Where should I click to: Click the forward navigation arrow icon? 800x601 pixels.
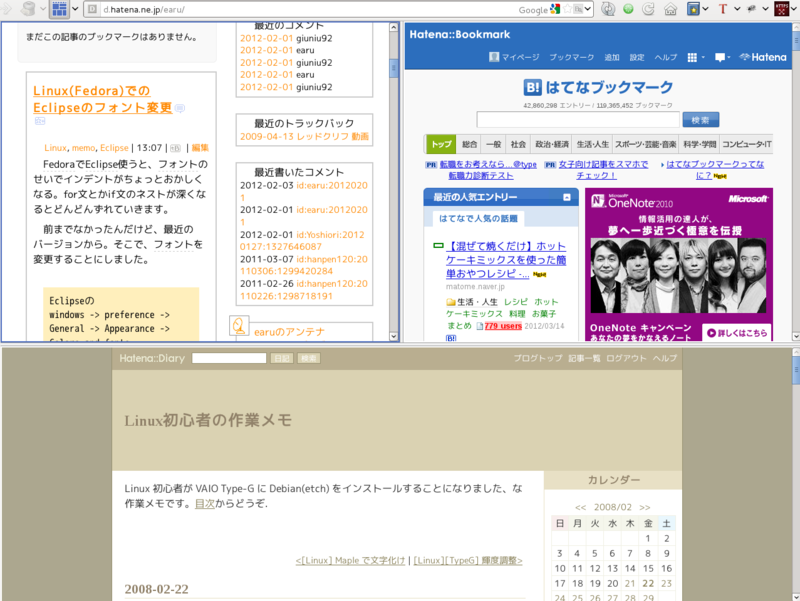pyautogui.click(x=7, y=9)
